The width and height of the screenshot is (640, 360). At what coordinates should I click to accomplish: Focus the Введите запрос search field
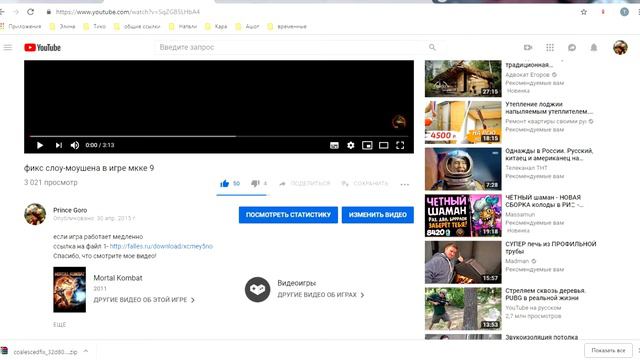[291, 47]
